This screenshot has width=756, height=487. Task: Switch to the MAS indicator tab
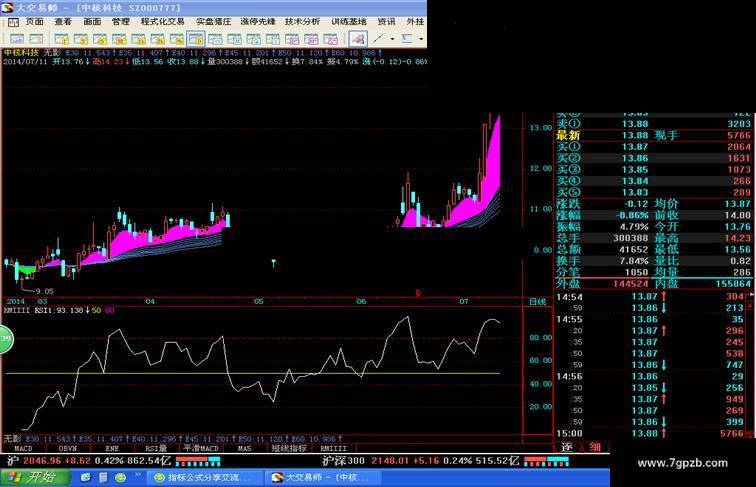point(244,448)
